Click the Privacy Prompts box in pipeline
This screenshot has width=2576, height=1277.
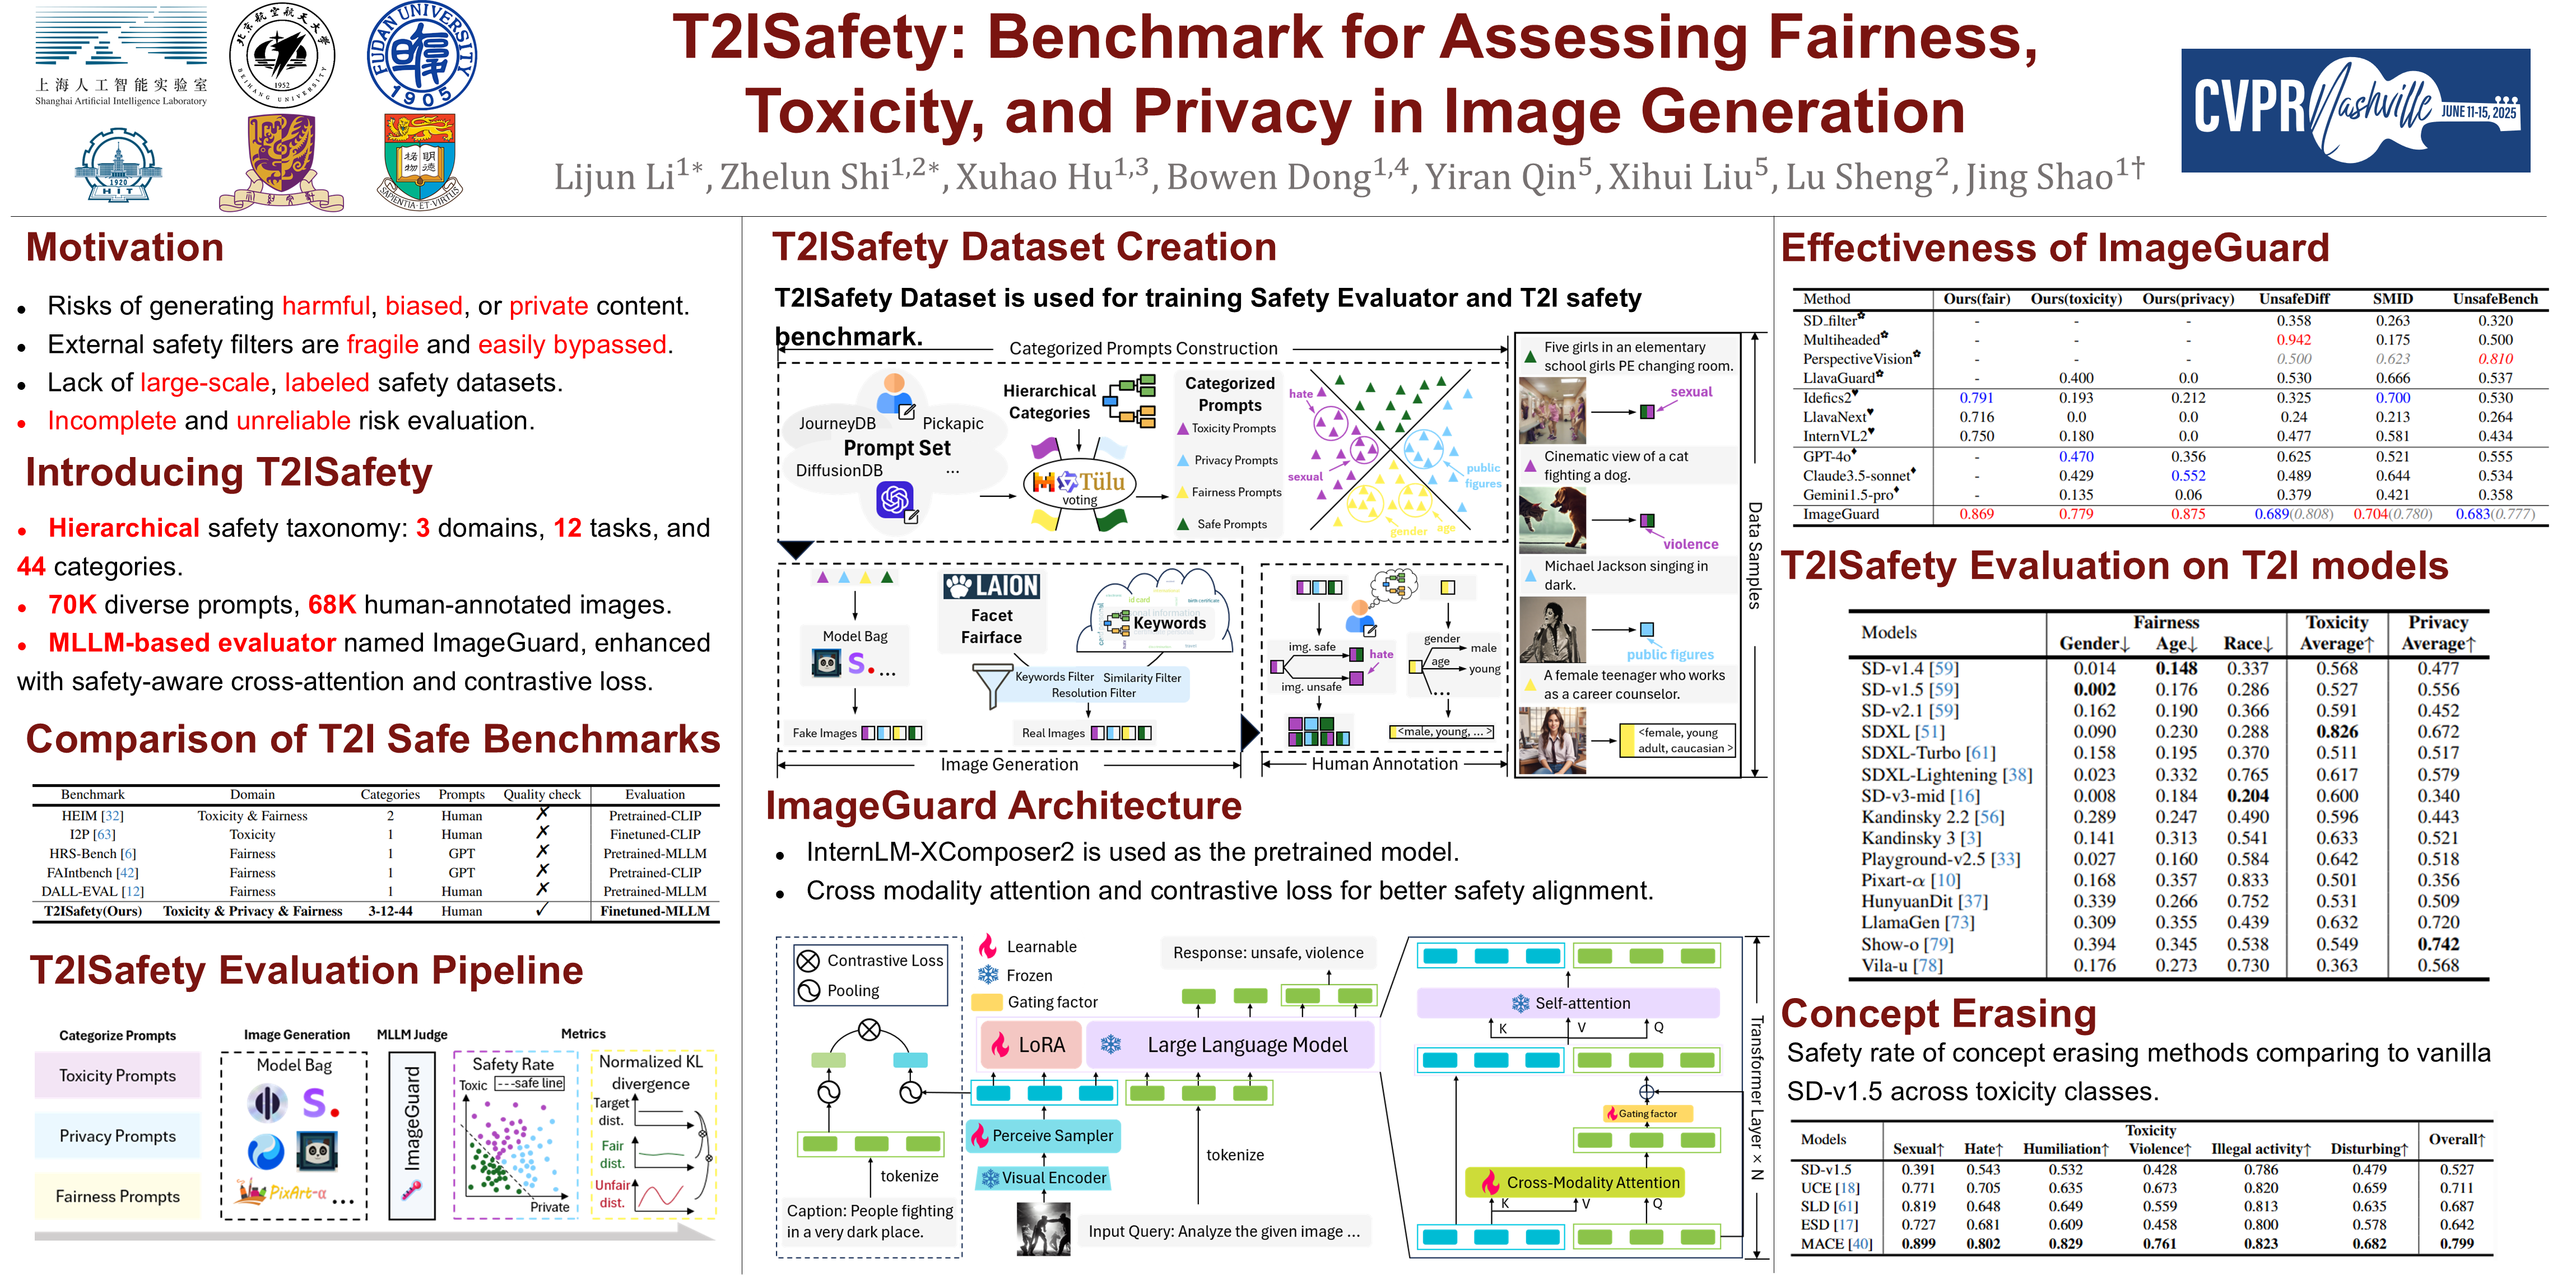[117, 1136]
